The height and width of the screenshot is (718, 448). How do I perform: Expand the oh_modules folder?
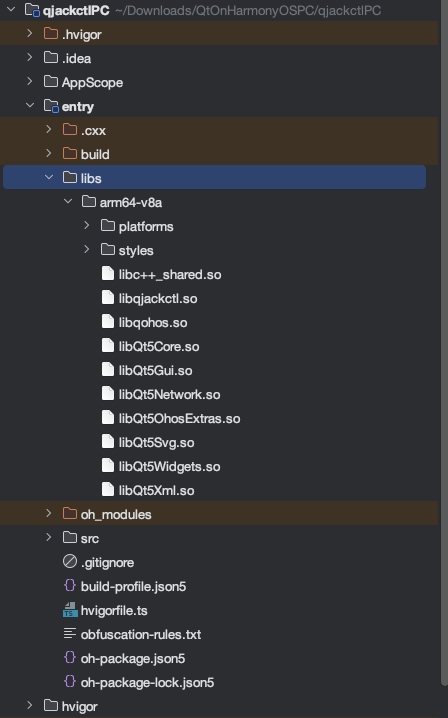click(x=49, y=514)
